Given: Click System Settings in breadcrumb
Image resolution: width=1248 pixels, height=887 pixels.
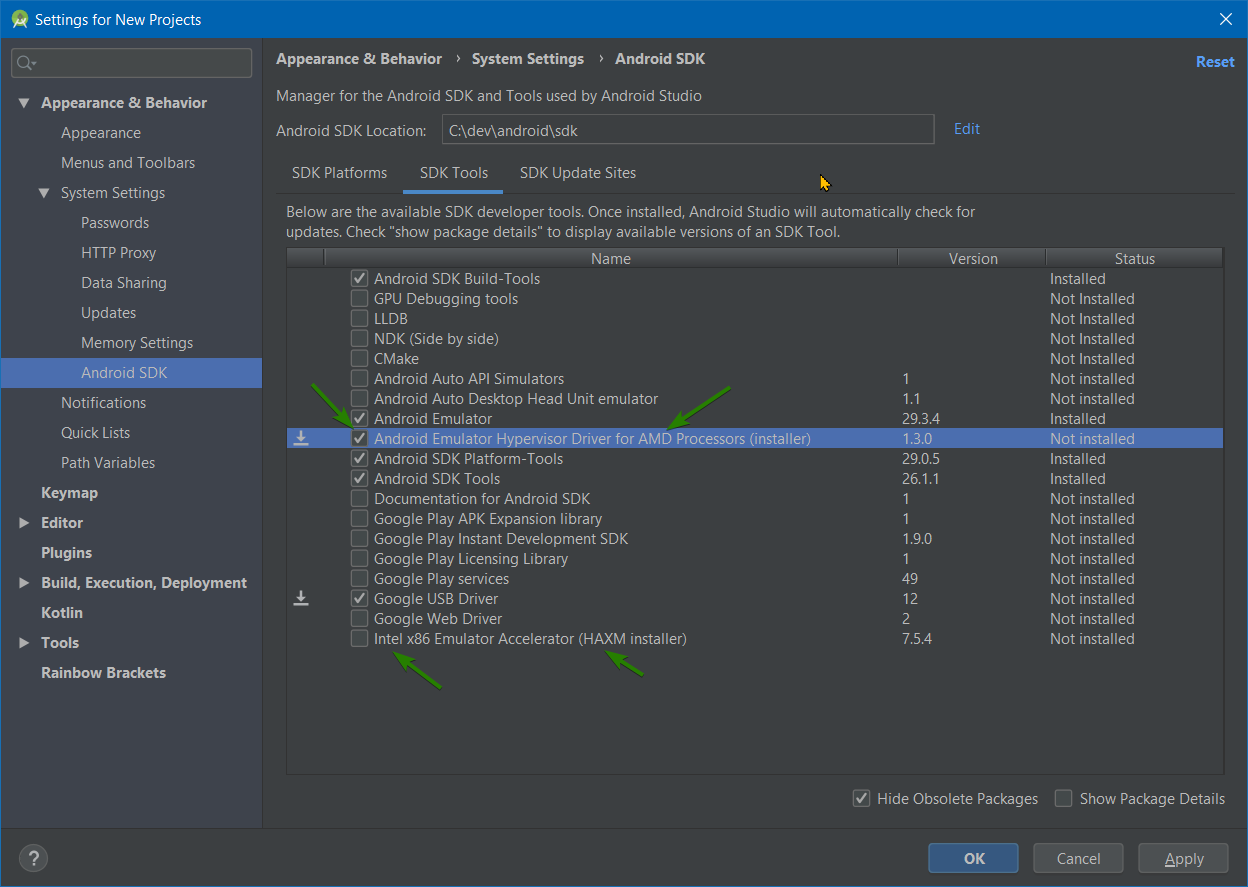Looking at the screenshot, I should 528,59.
